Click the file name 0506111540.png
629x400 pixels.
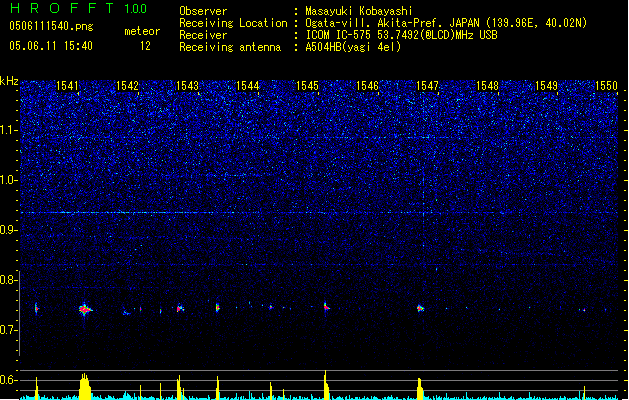click(x=51, y=27)
